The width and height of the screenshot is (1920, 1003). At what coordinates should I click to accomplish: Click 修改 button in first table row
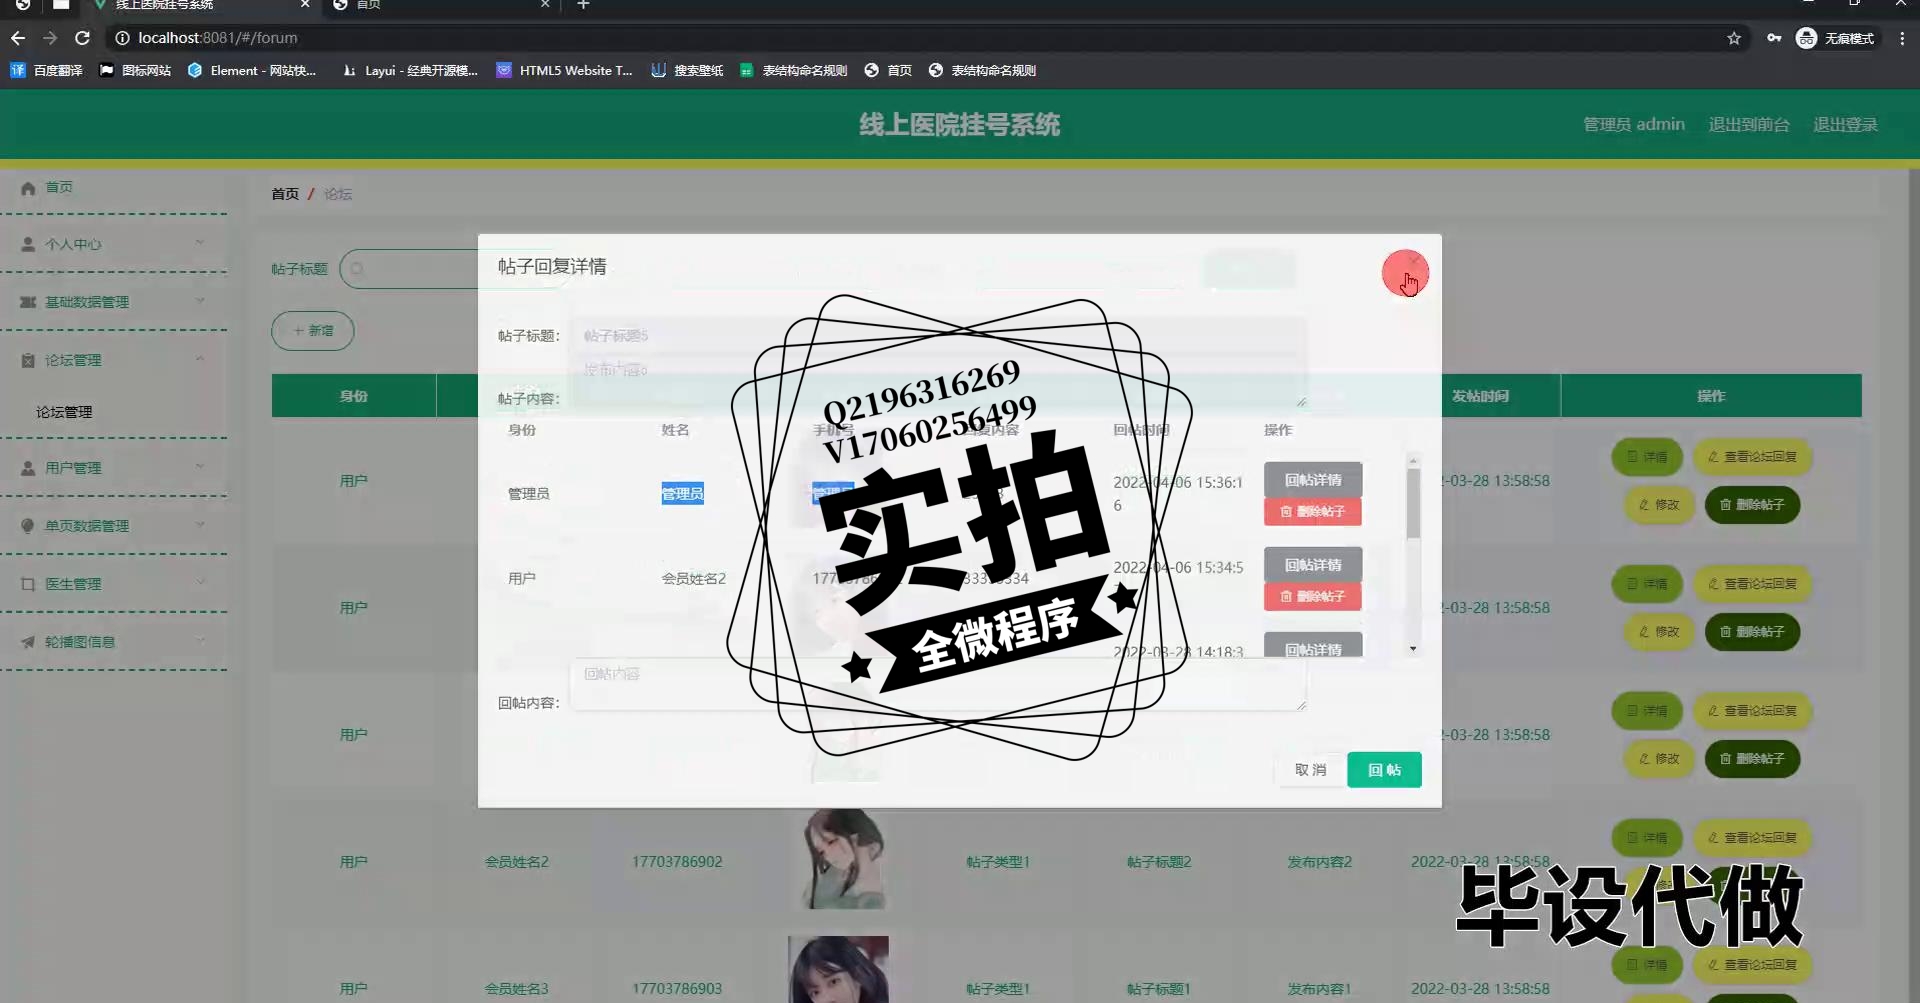1659,505
